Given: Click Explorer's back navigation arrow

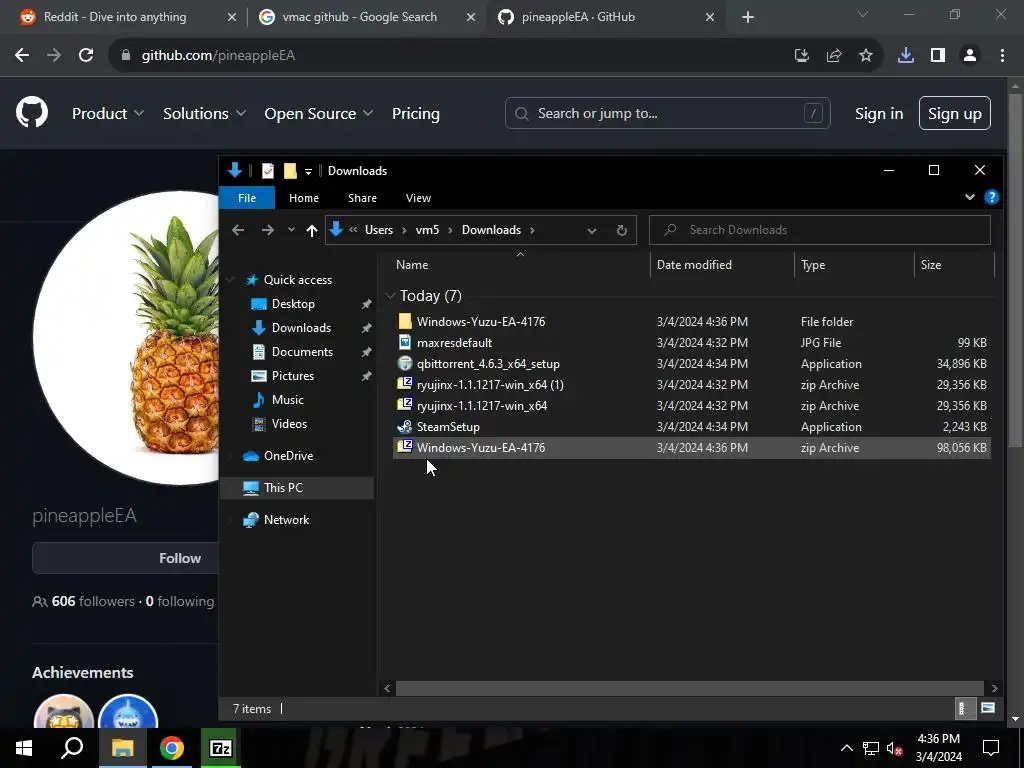Looking at the screenshot, I should (x=238, y=230).
